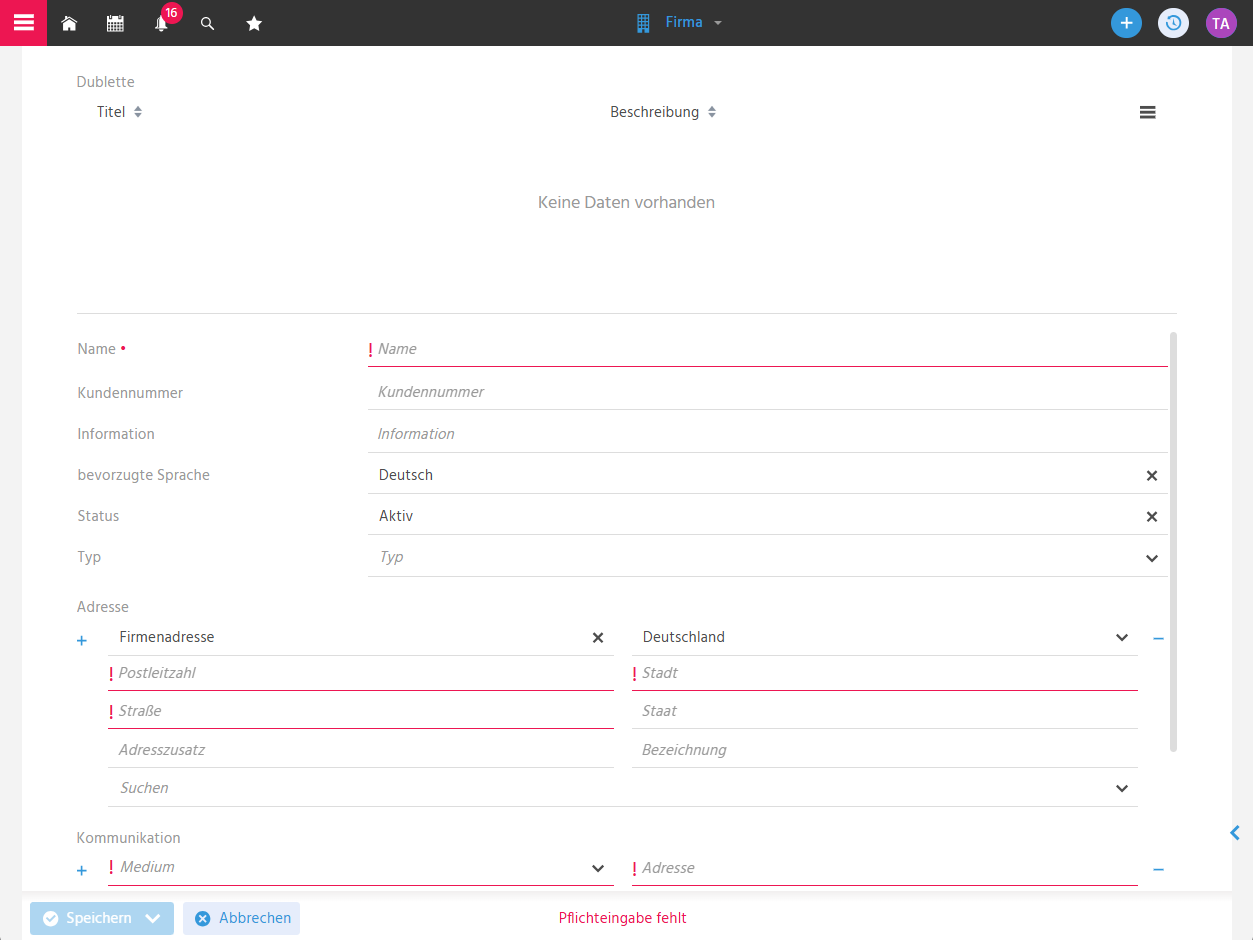Screen dimensions: 1253x940
Task: Open the TA user avatar menu
Action: 1221,23
